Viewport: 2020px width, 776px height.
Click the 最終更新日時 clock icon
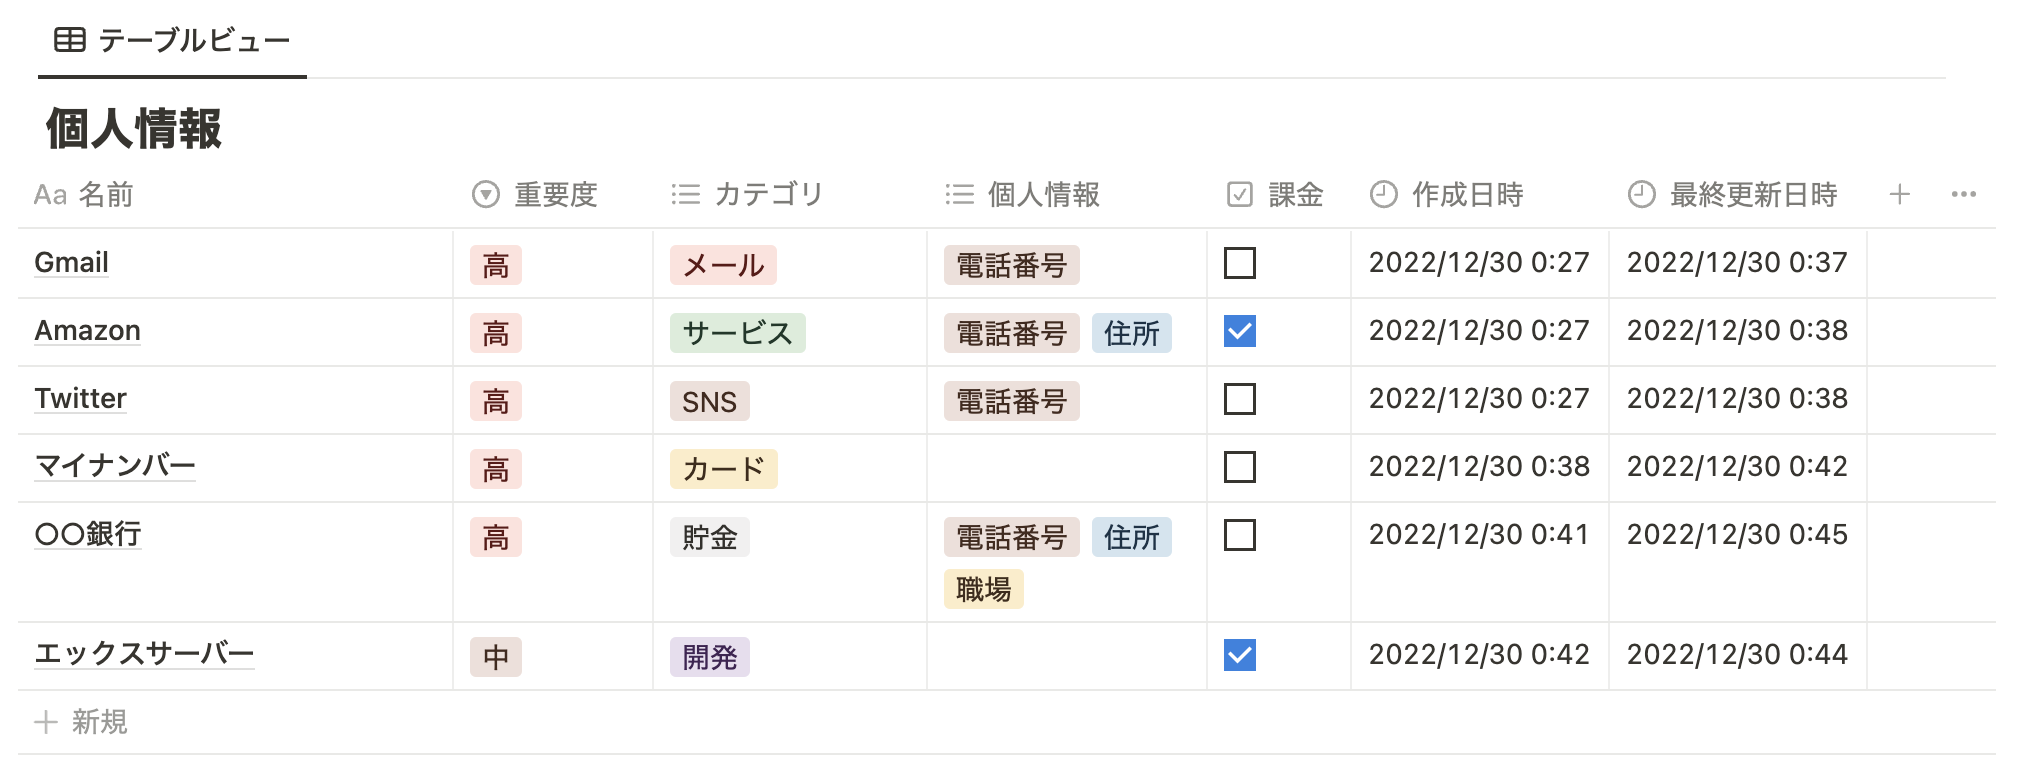point(1641,194)
